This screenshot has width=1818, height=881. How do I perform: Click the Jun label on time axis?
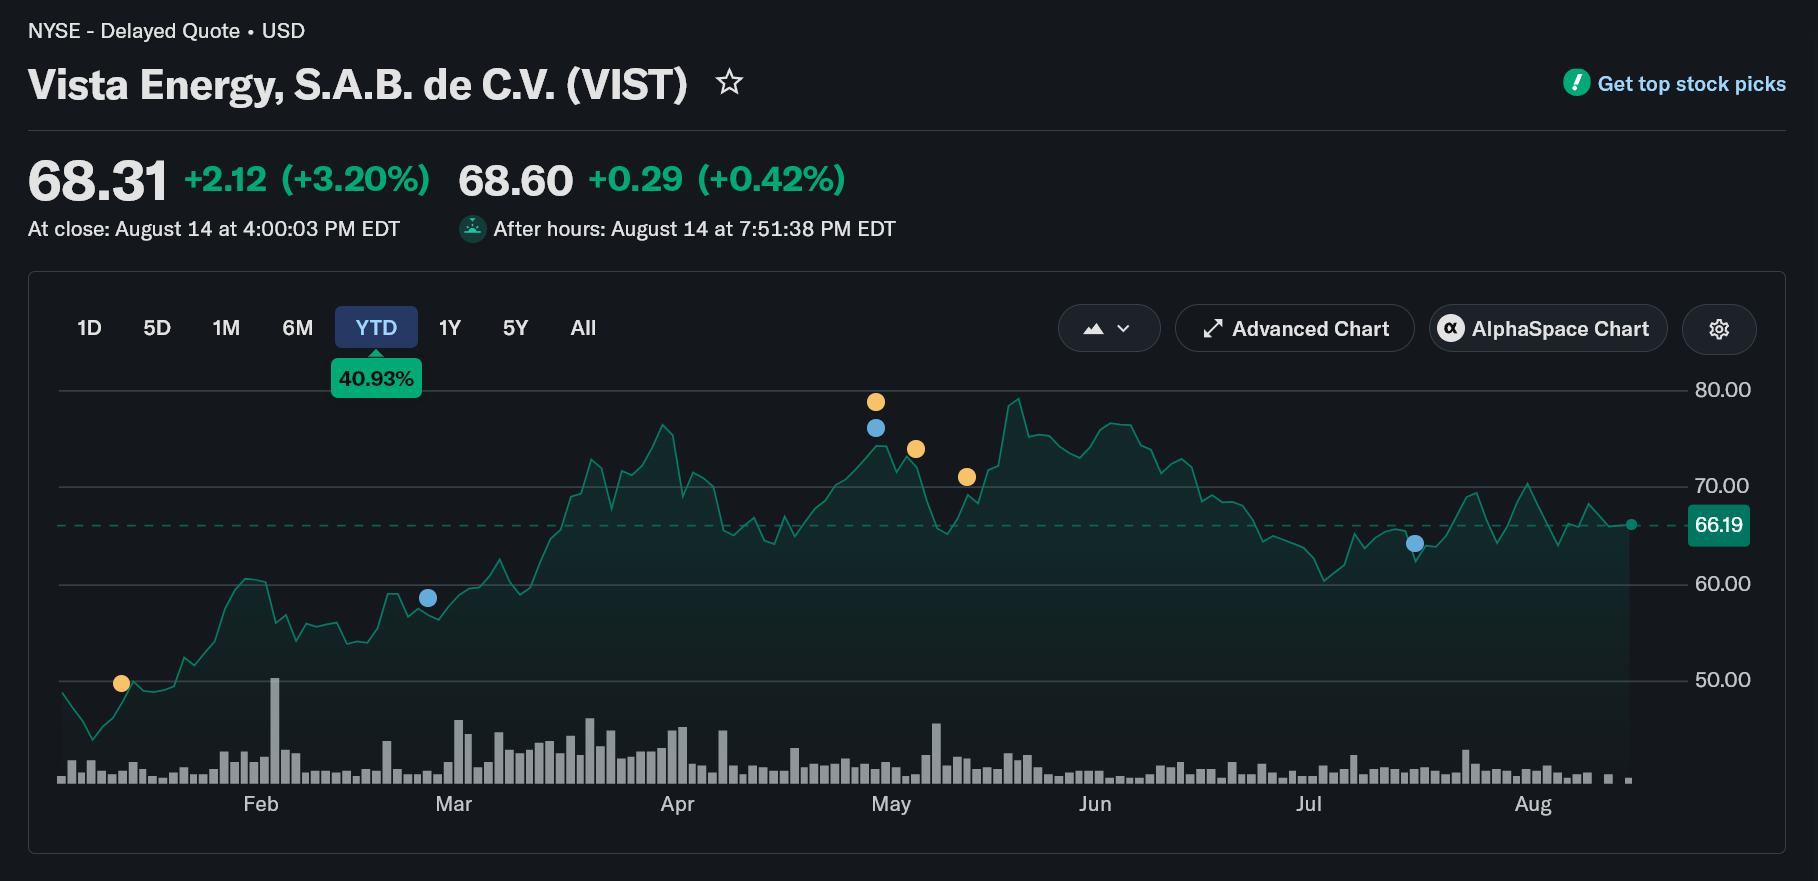(x=1095, y=804)
